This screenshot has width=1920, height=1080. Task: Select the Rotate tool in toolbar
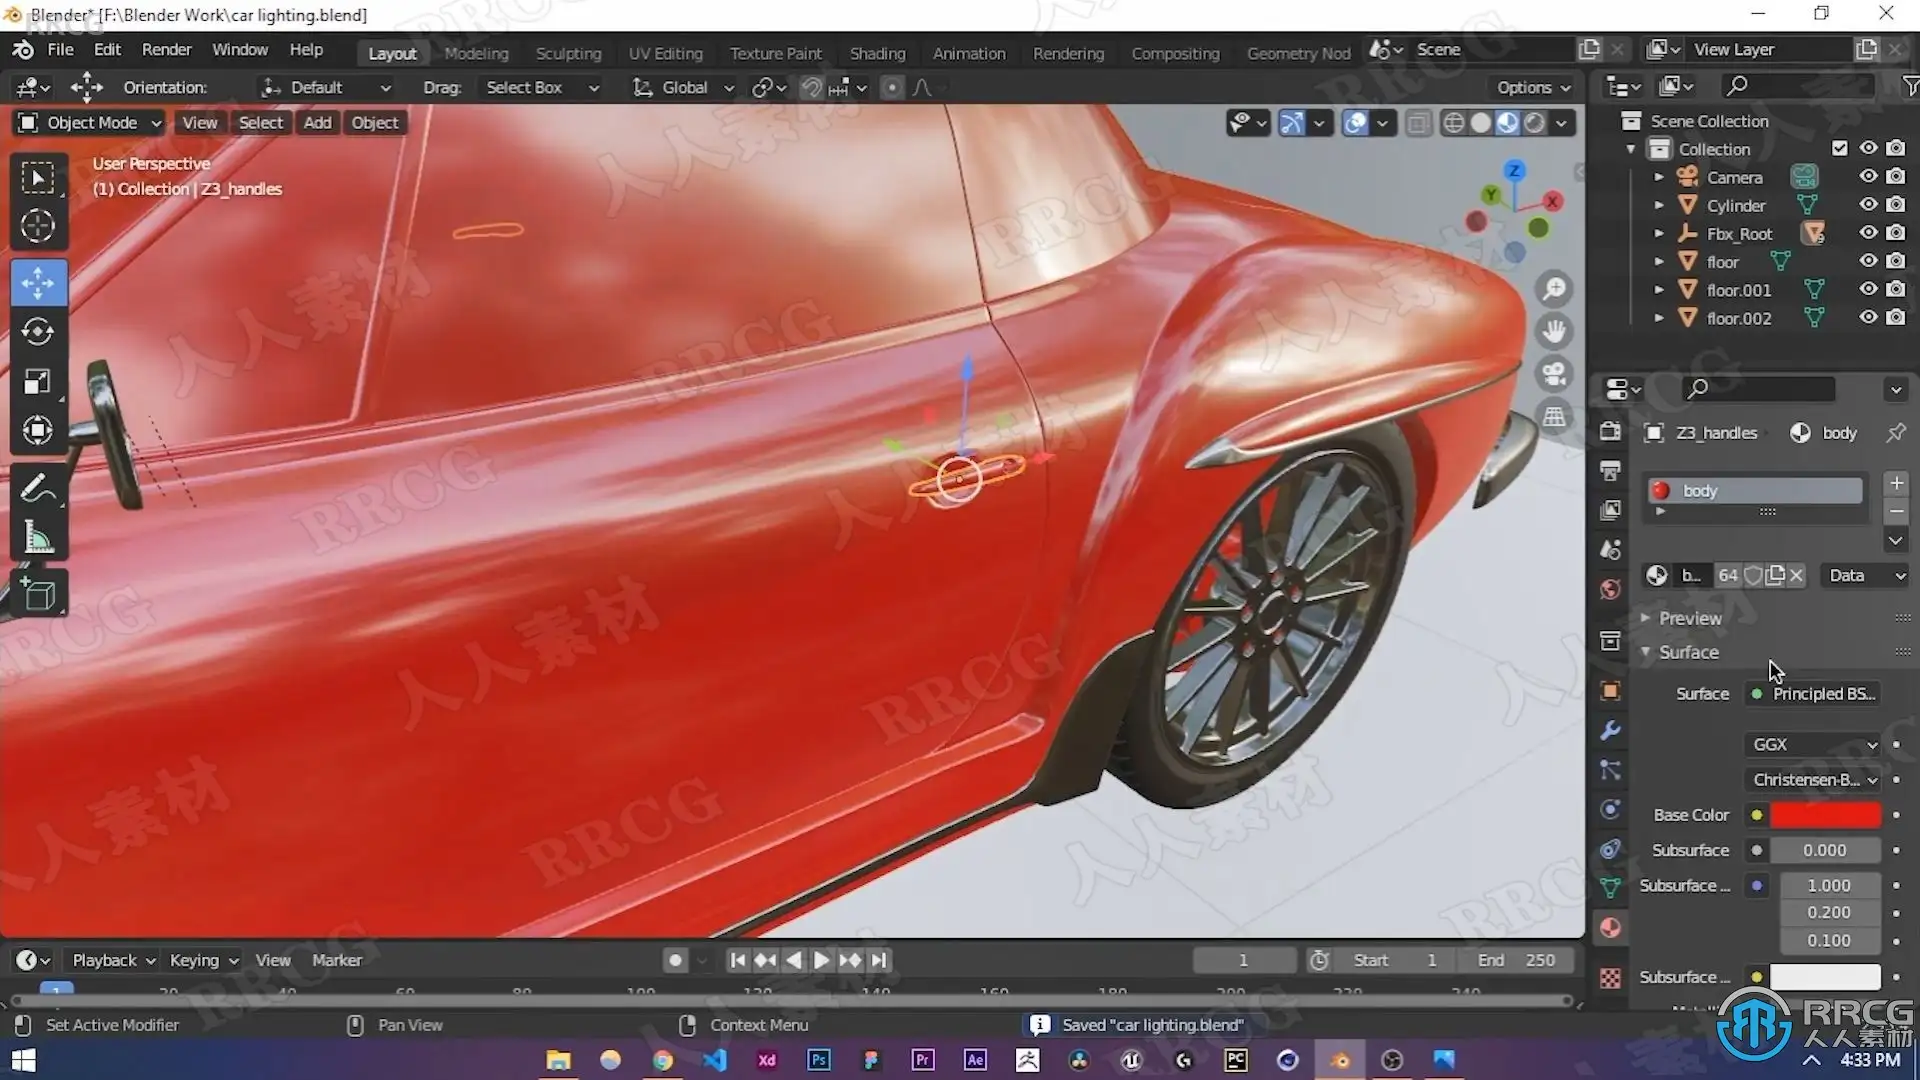38,332
